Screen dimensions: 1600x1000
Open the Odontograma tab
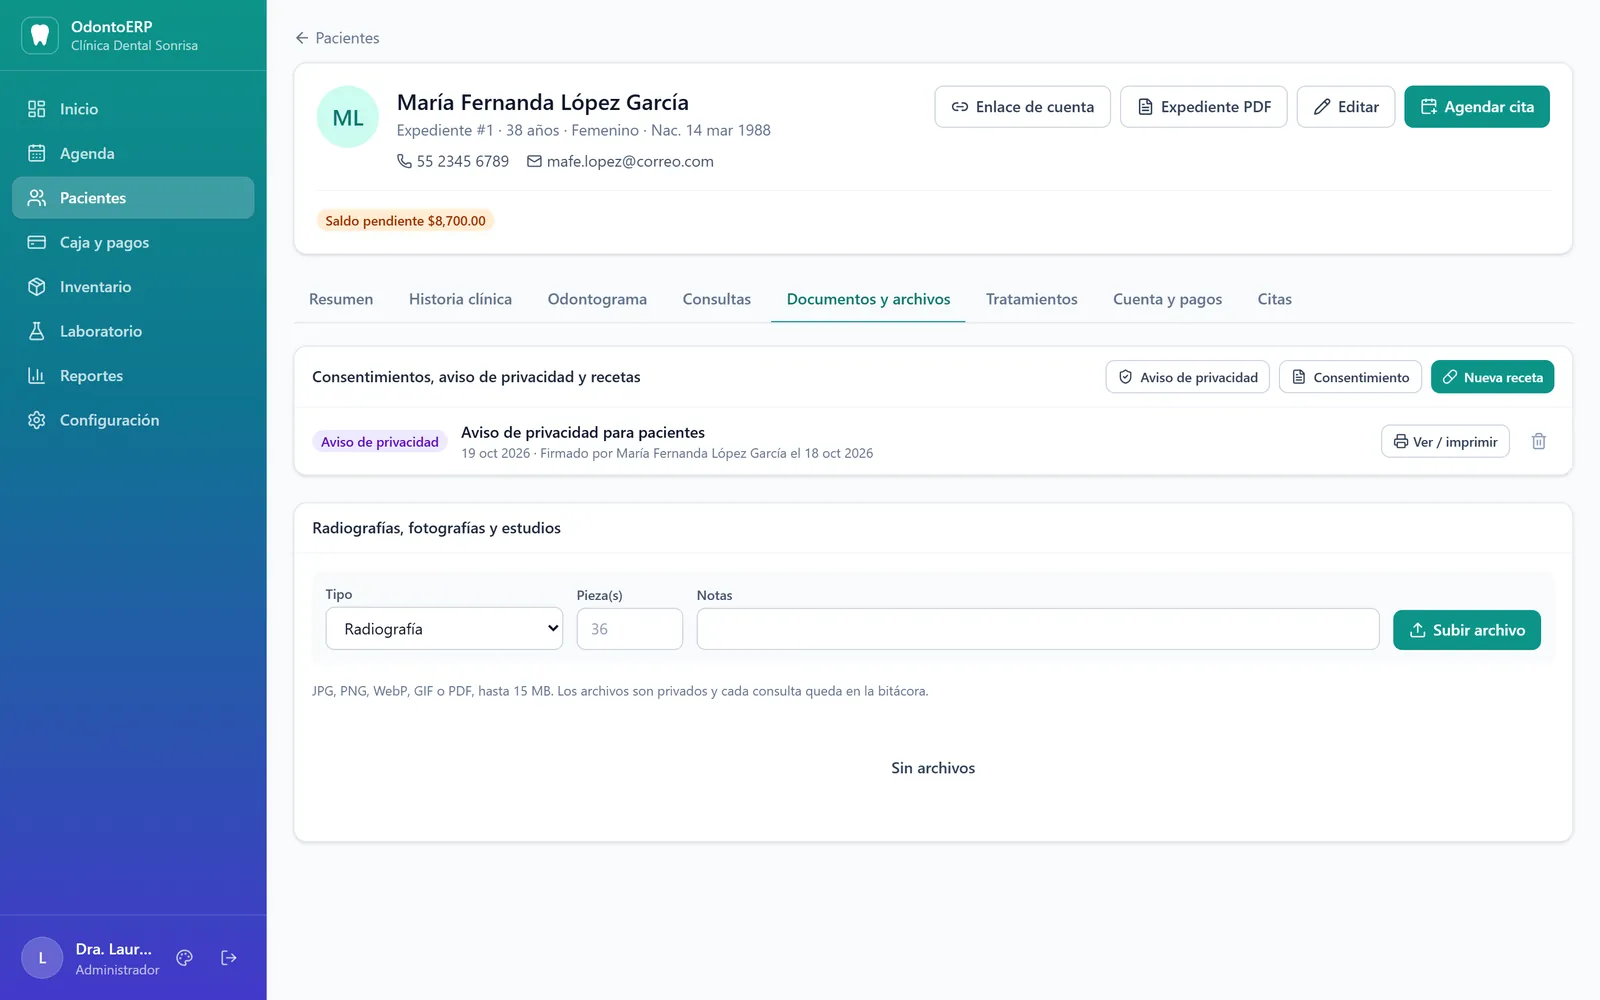point(597,299)
